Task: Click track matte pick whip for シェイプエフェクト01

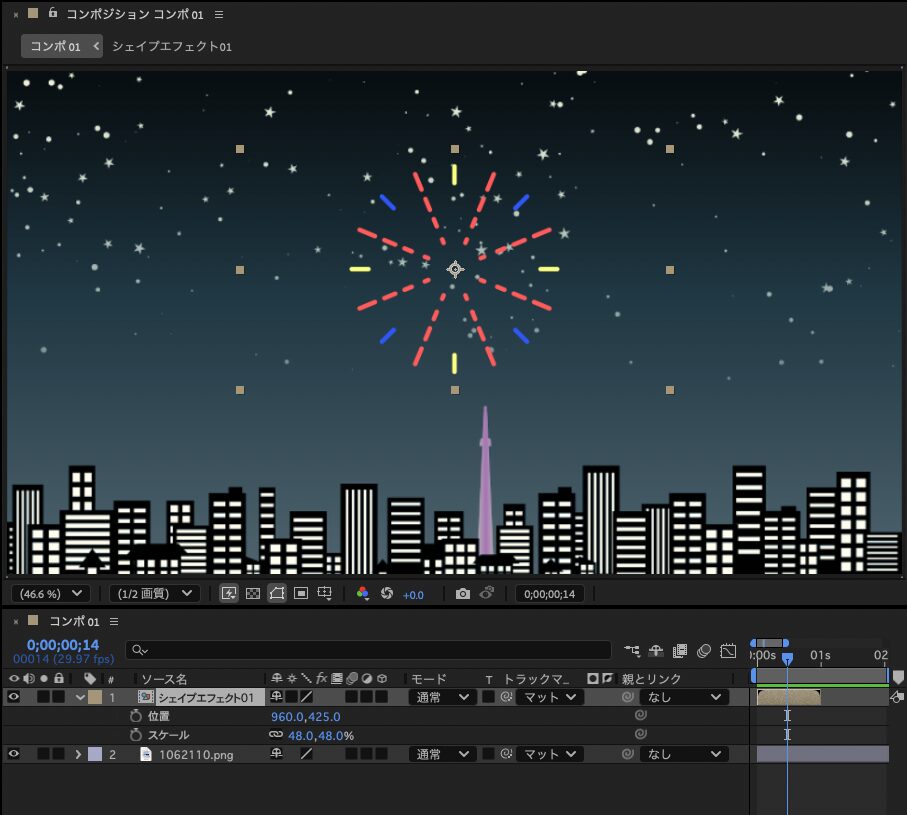Action: click(506, 697)
